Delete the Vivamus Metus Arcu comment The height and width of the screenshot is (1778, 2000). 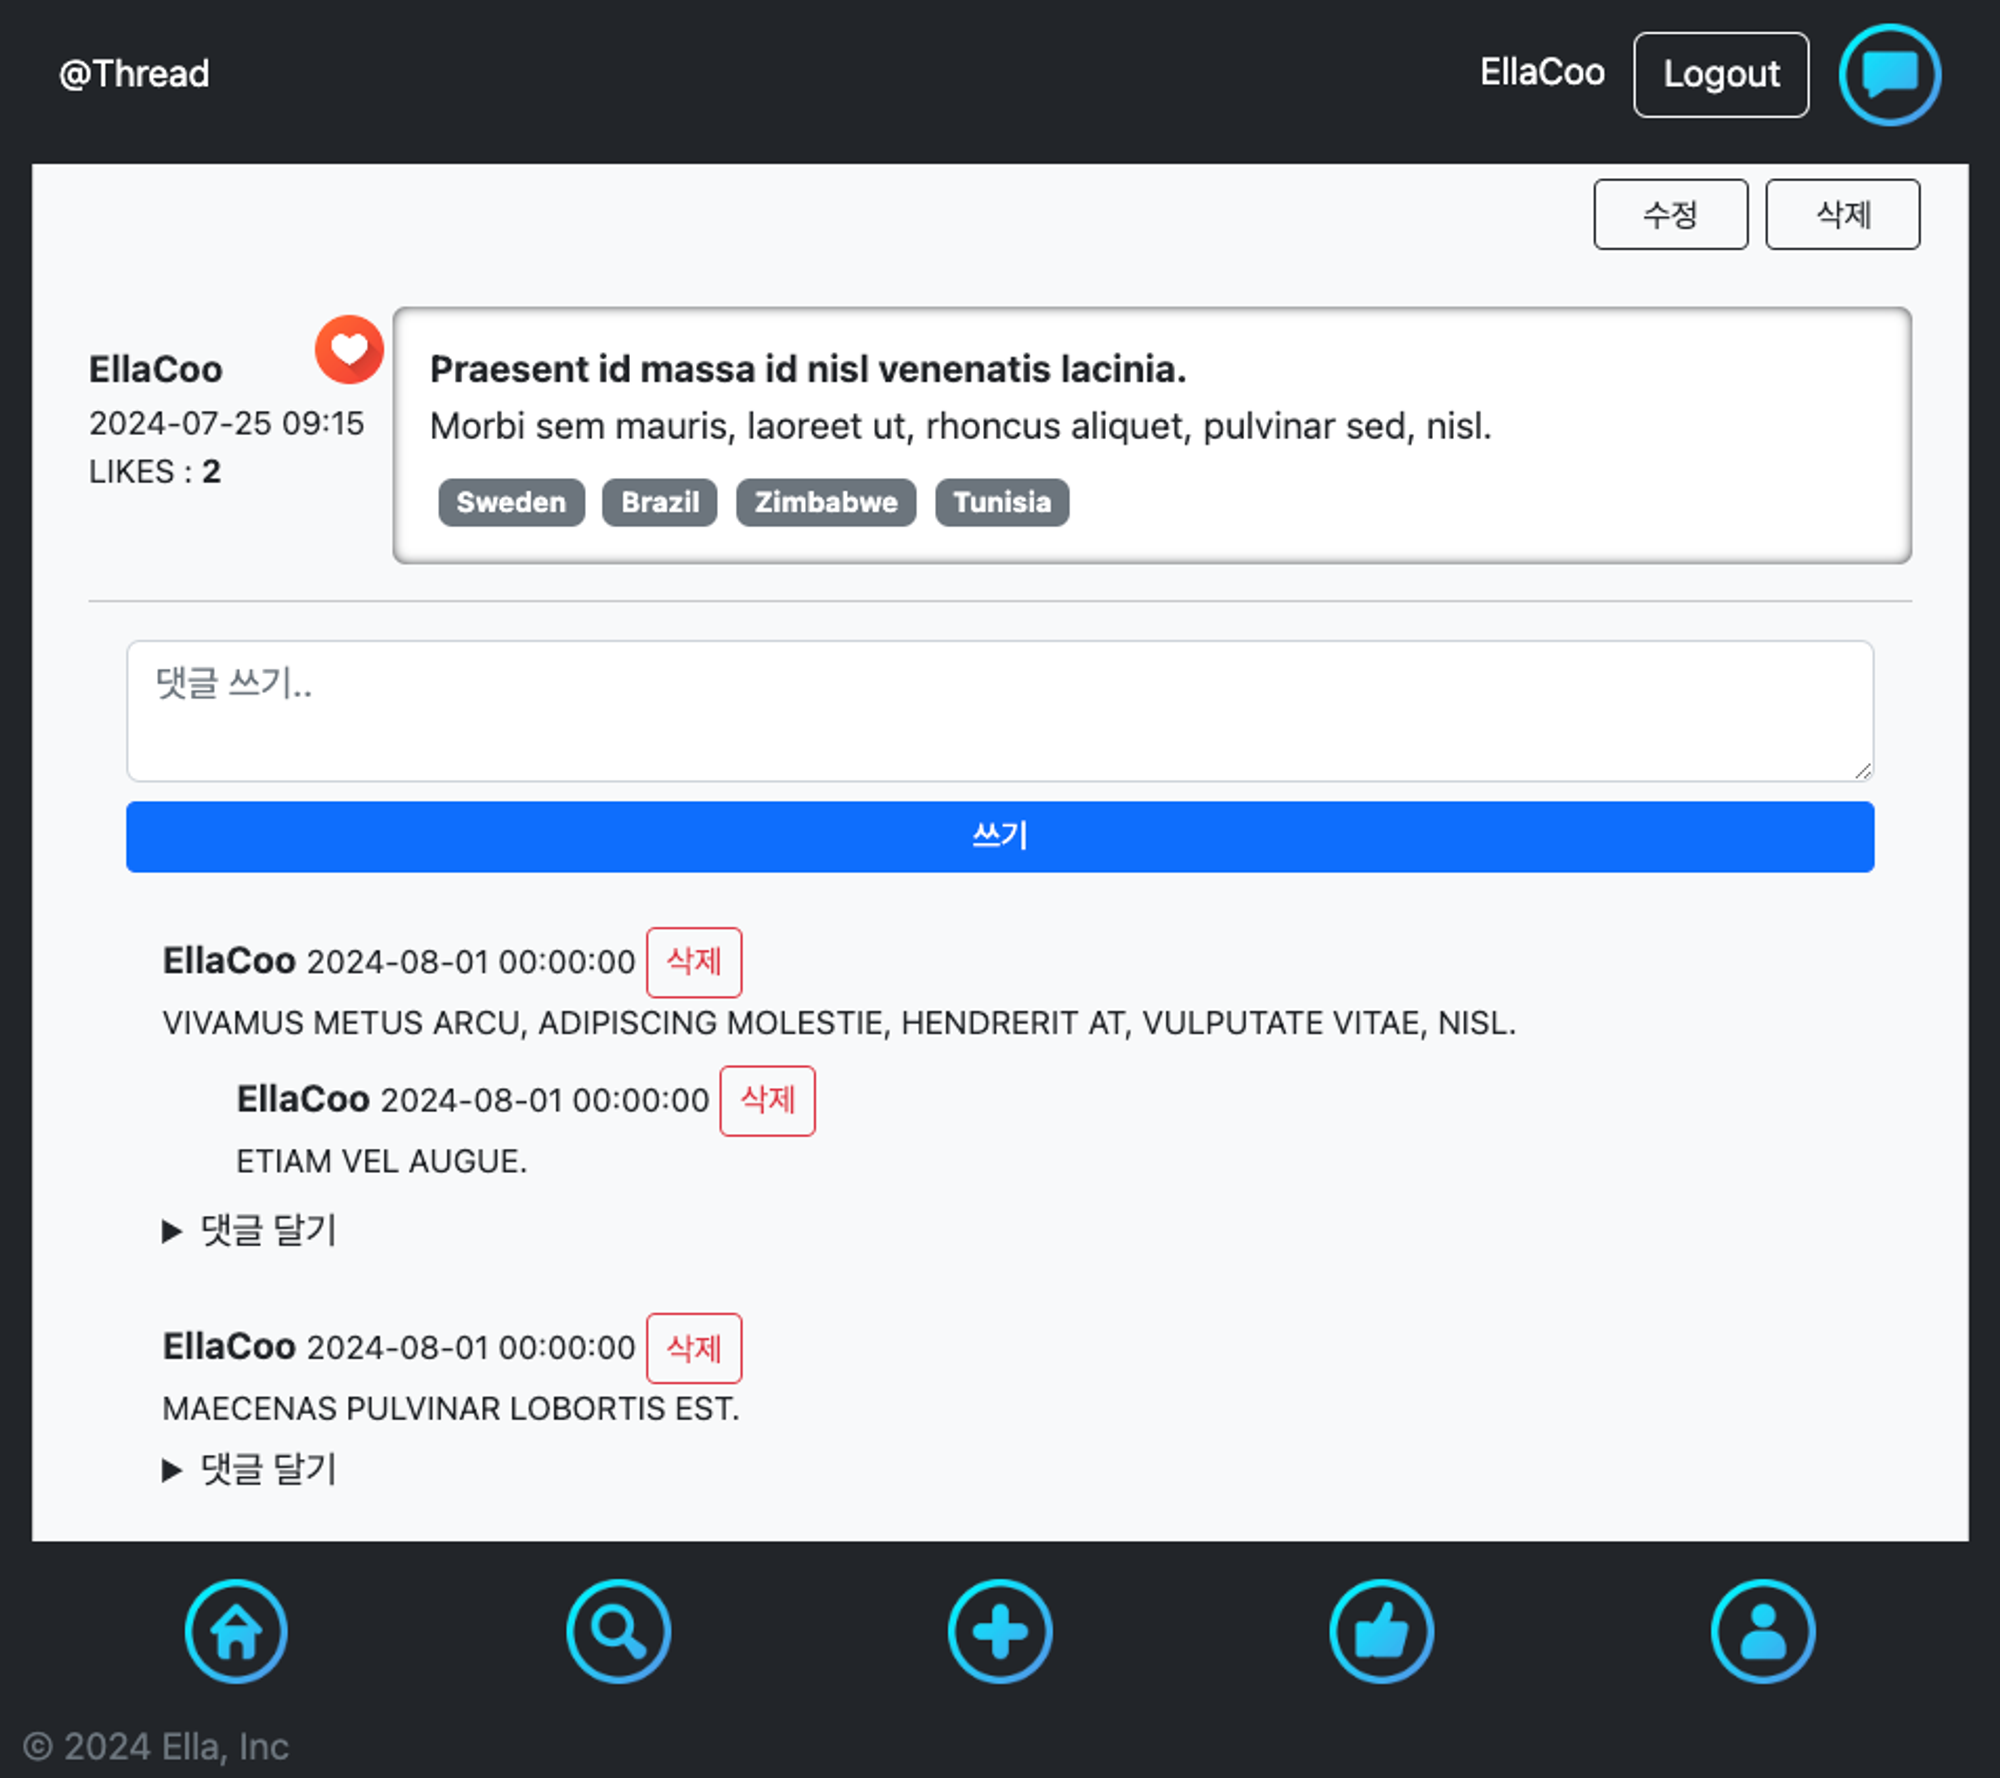(694, 962)
